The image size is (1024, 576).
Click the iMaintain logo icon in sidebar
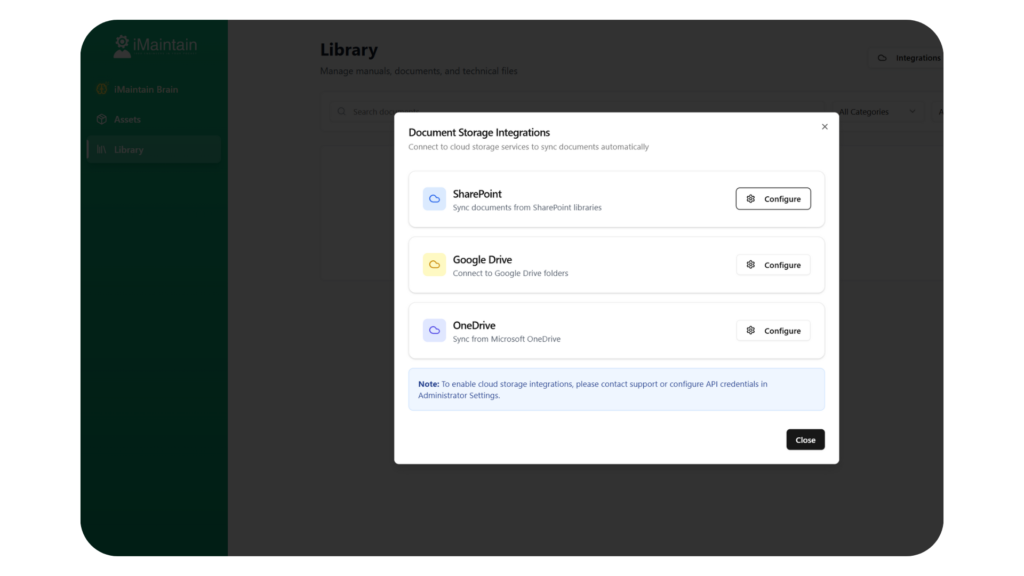tap(122, 46)
